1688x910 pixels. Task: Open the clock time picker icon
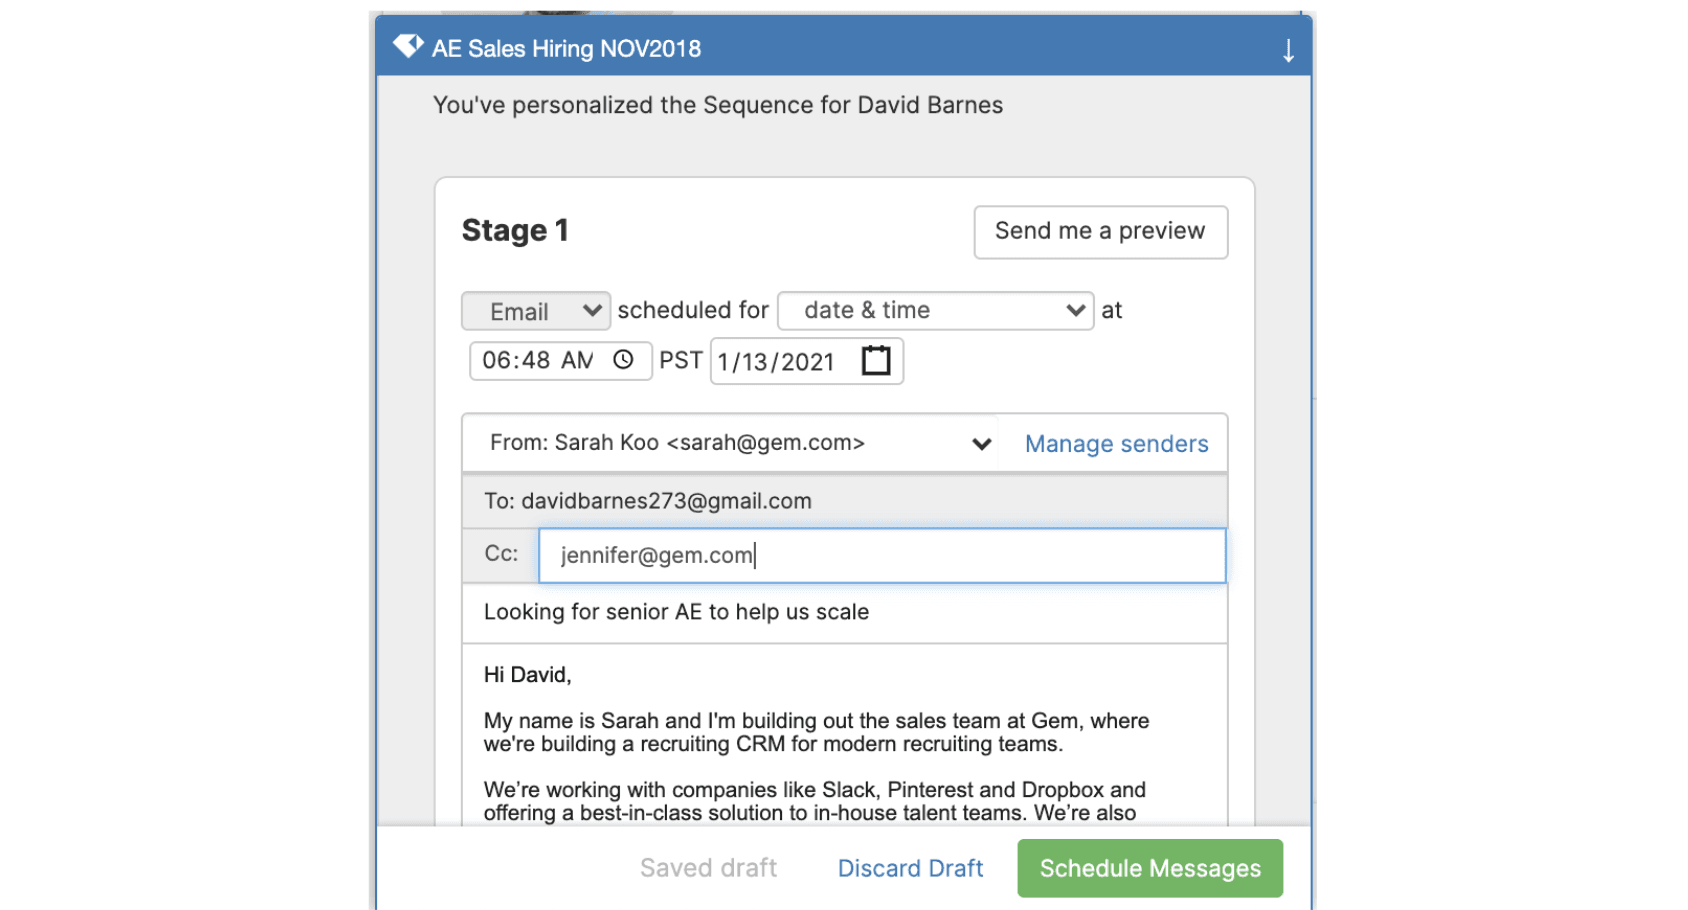coord(623,360)
